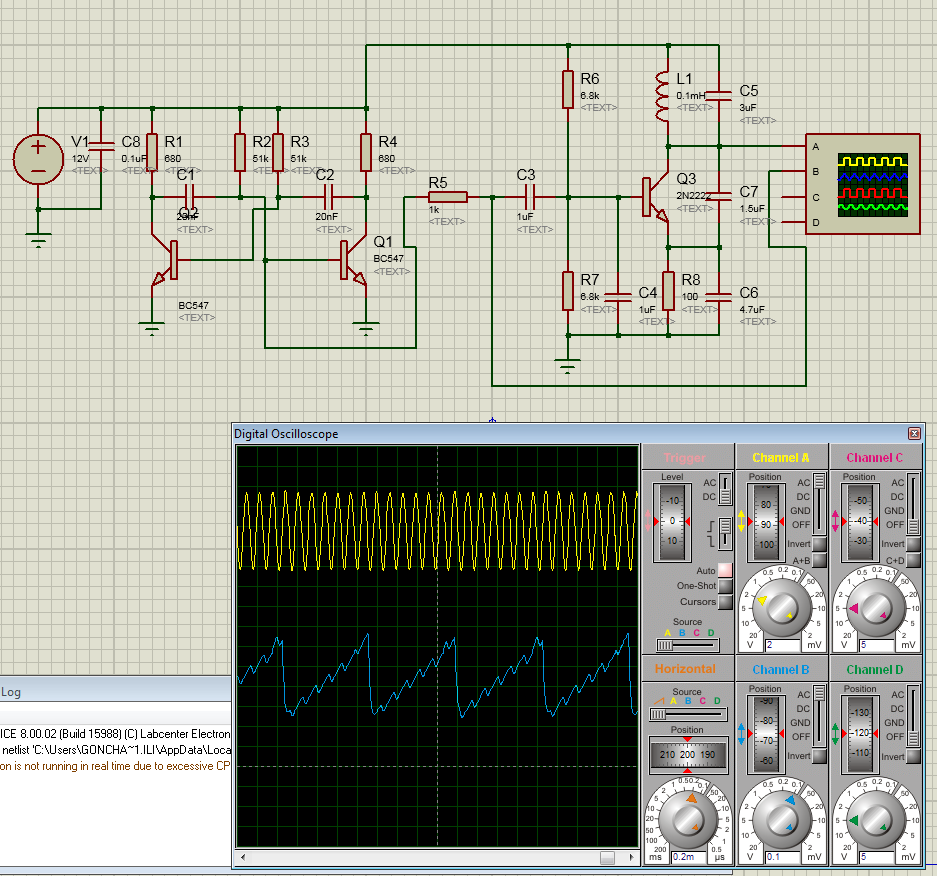The width and height of the screenshot is (937, 876).
Task: Click the Channel B voltage scale knob
Action: coord(781,819)
